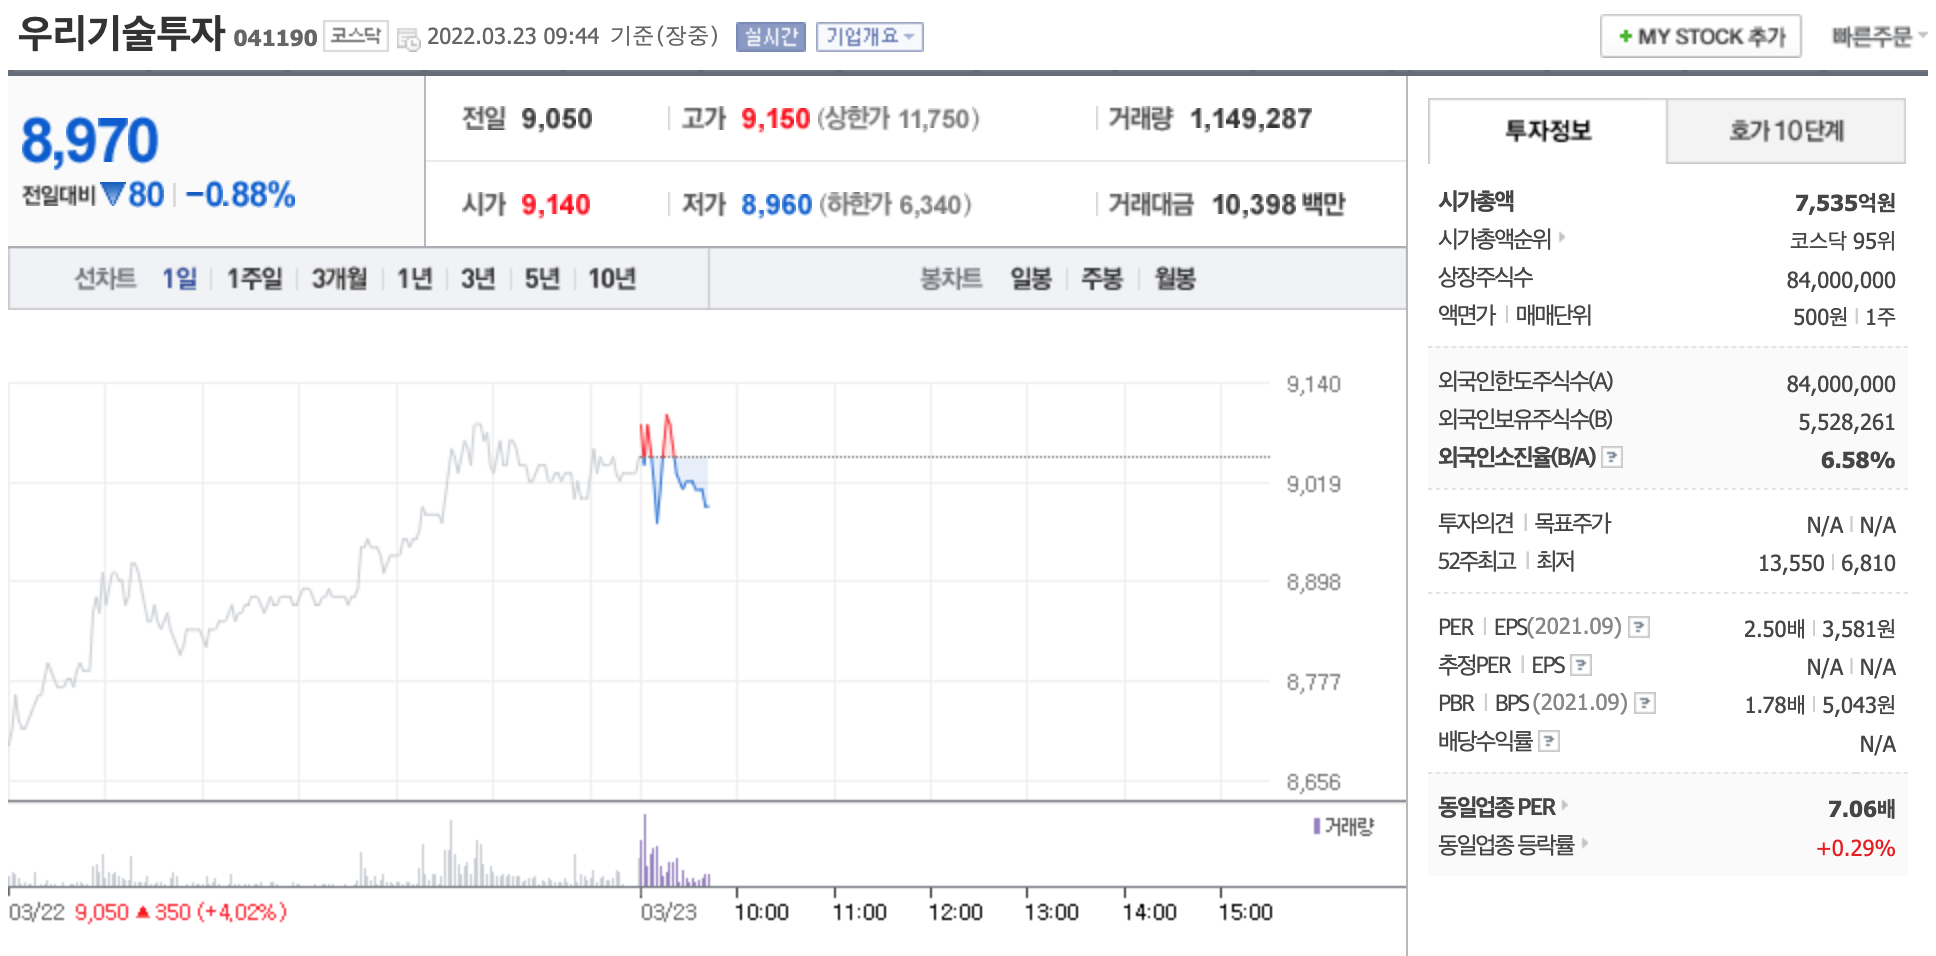View the 5년 line chart

[x=542, y=278]
